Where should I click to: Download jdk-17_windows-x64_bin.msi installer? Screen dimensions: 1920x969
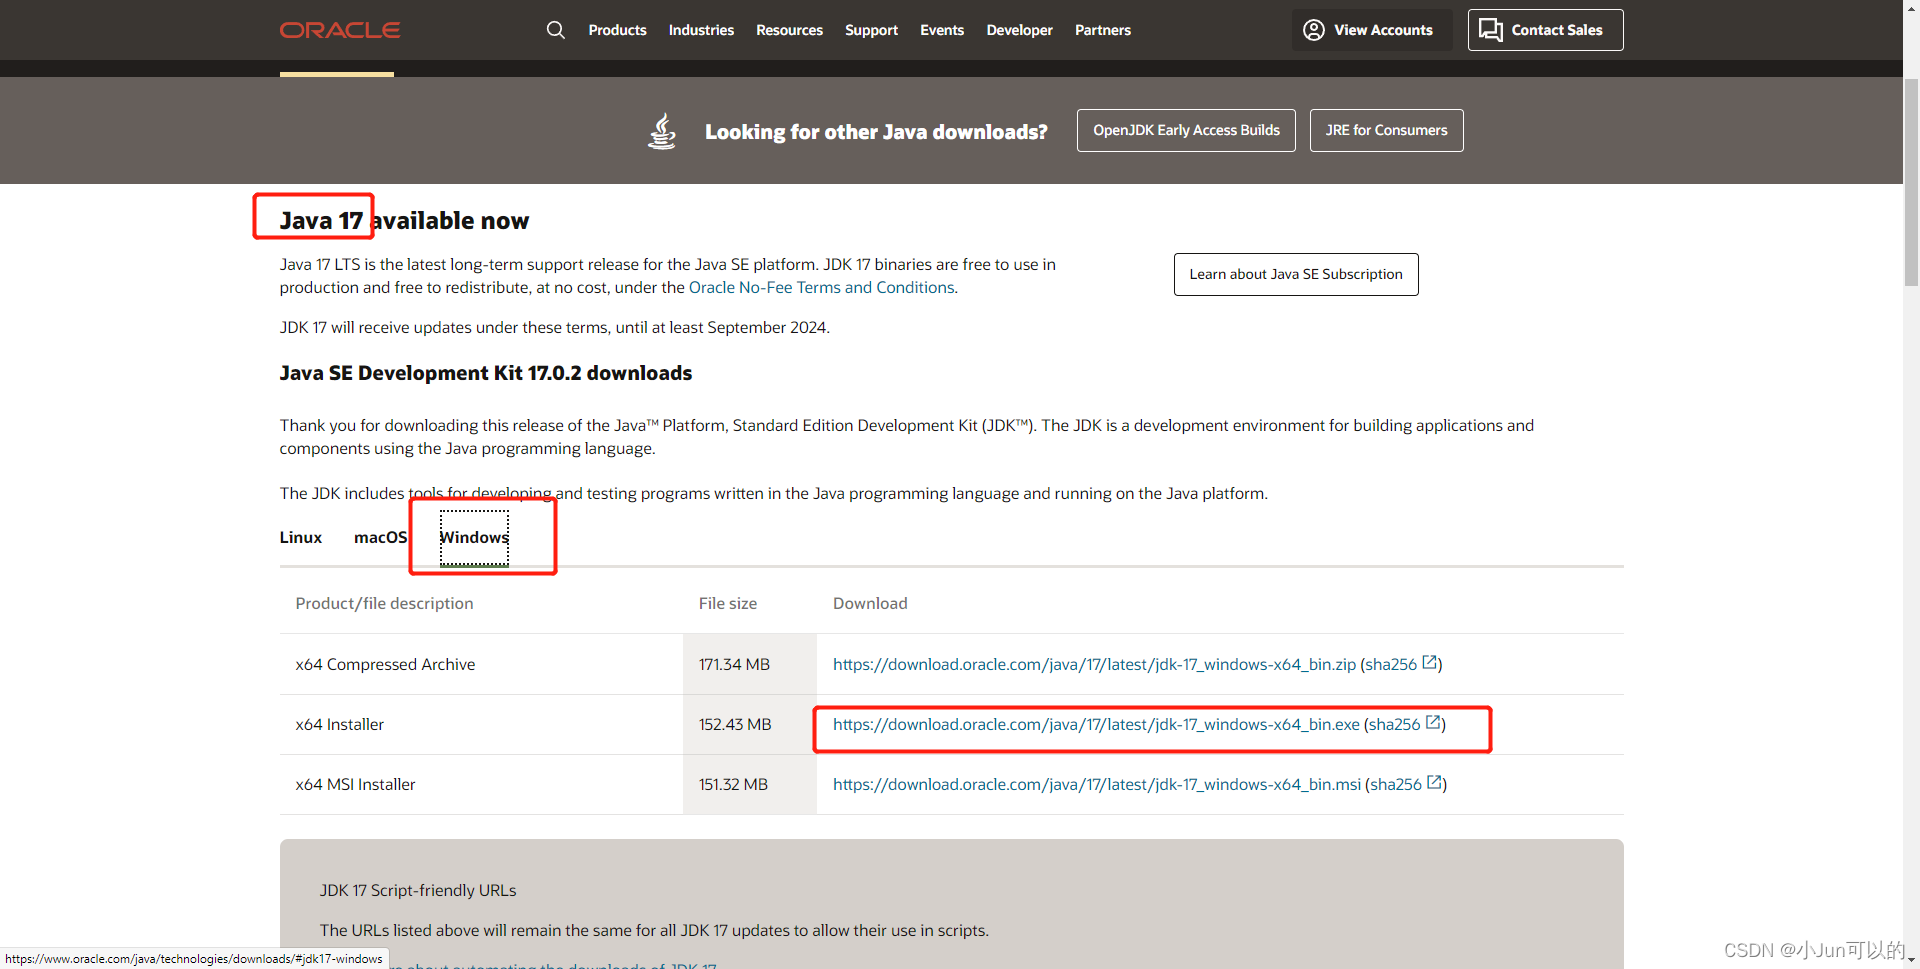pos(1097,784)
